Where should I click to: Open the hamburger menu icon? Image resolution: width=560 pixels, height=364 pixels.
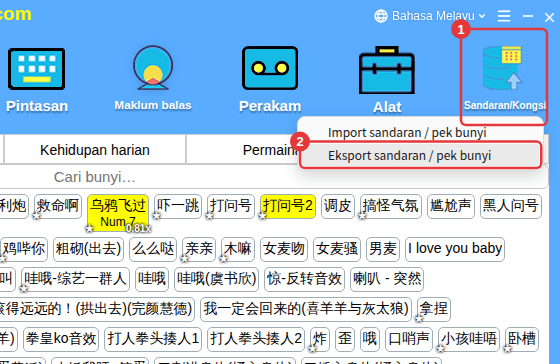pos(504,16)
